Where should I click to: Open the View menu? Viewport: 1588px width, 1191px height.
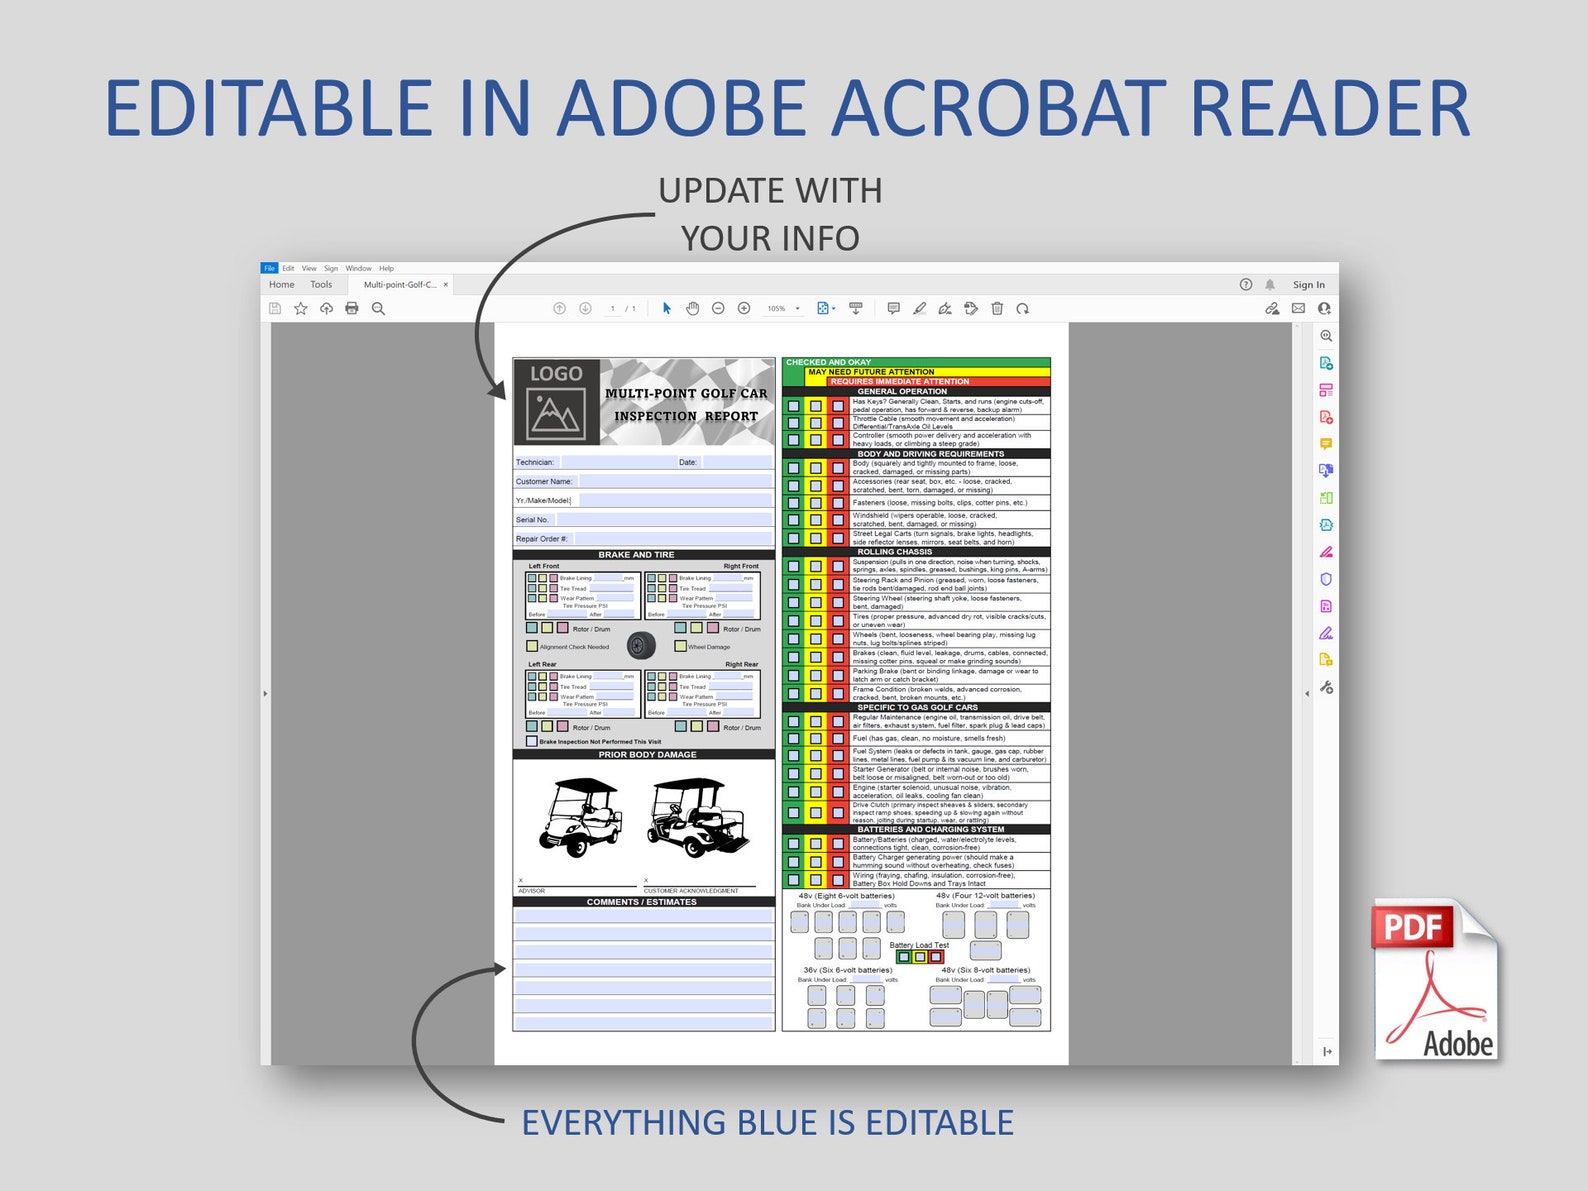coord(309,268)
